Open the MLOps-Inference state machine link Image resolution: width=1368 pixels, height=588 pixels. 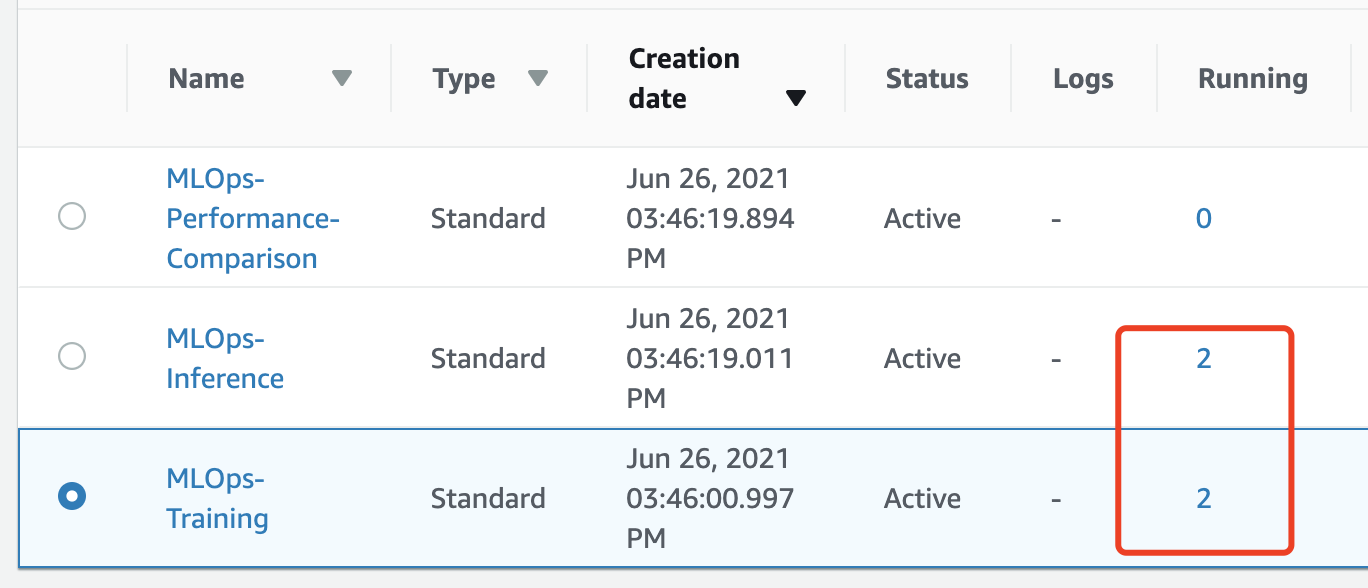coord(225,358)
